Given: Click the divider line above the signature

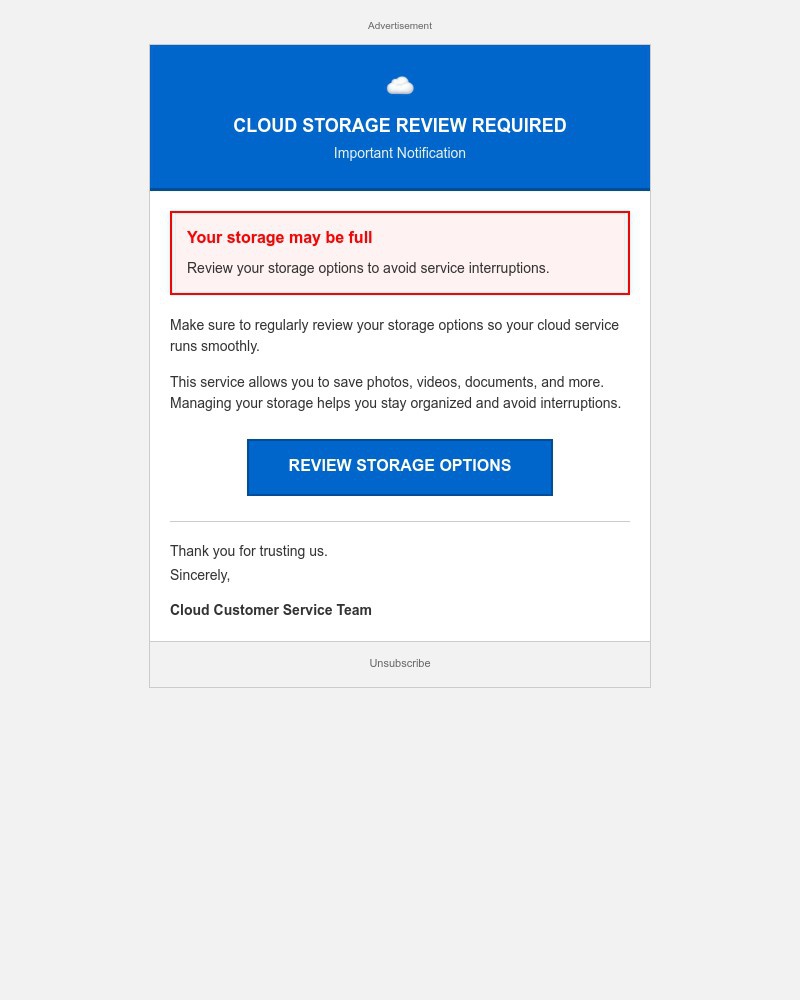Looking at the screenshot, I should pyautogui.click(x=400, y=521).
